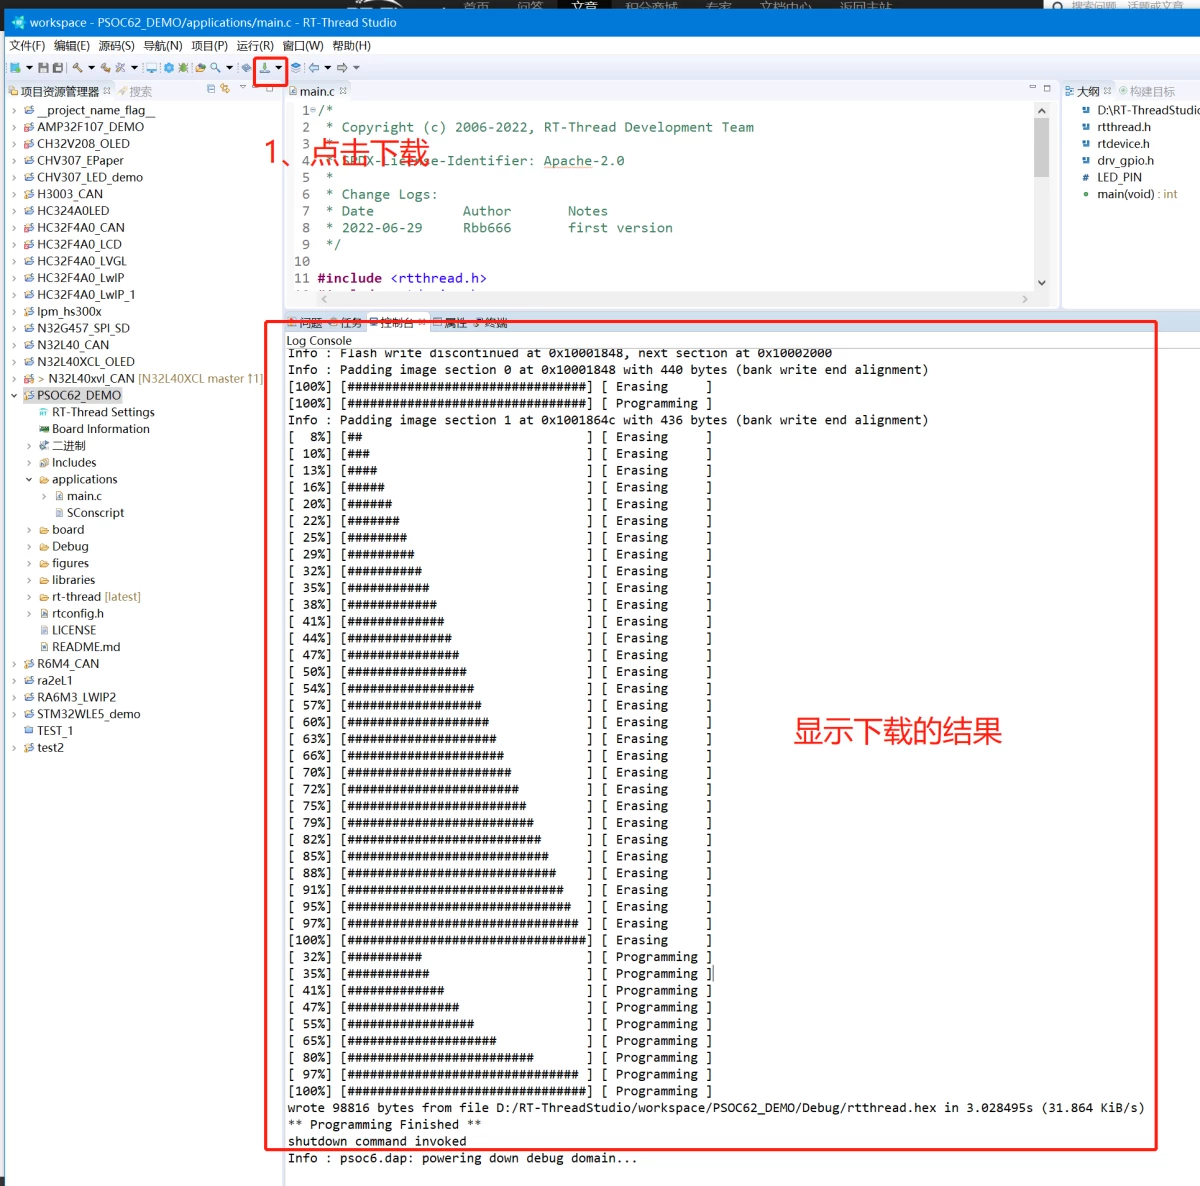This screenshot has width=1200, height=1186.
Task: Click the Back navigation arrow icon
Action: [x=312, y=67]
